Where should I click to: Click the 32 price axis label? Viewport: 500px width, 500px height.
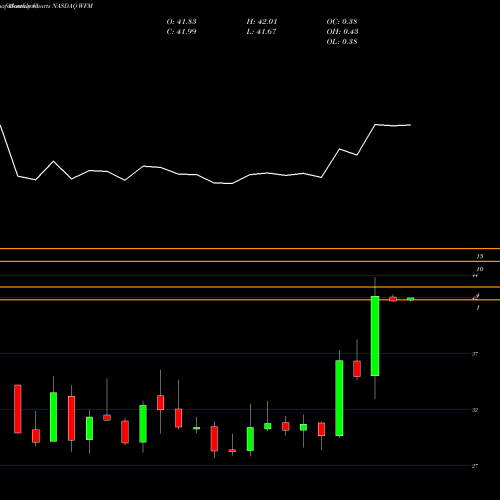(x=475, y=410)
